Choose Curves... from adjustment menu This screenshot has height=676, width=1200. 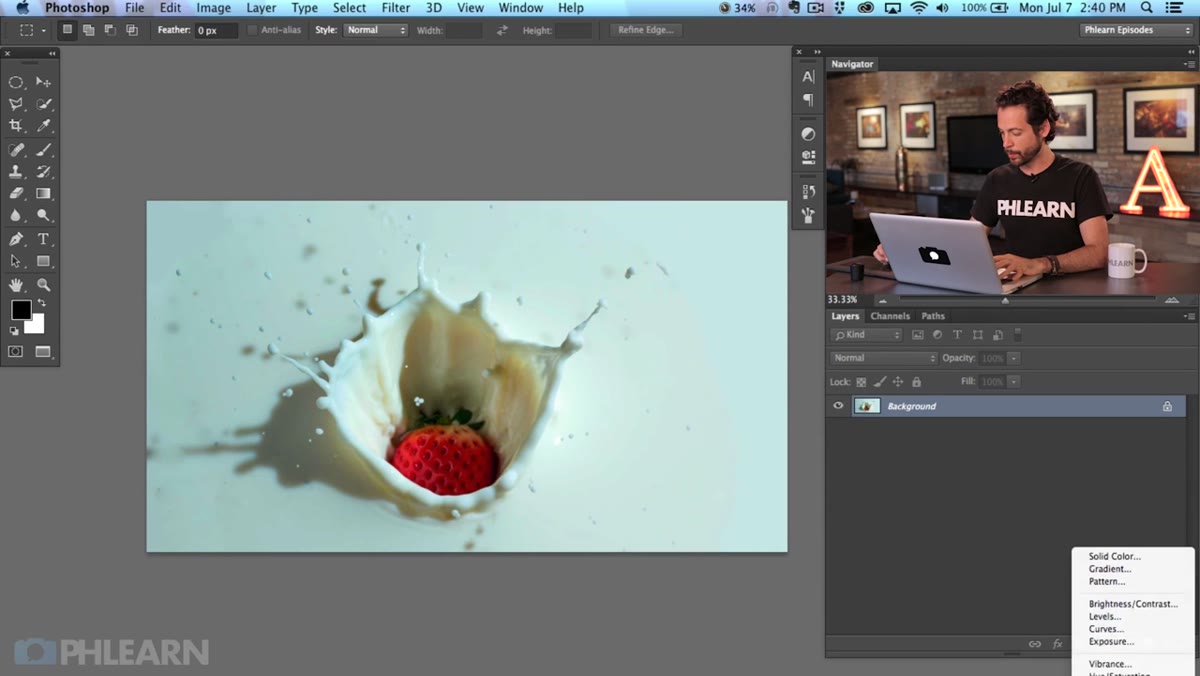pos(1106,629)
